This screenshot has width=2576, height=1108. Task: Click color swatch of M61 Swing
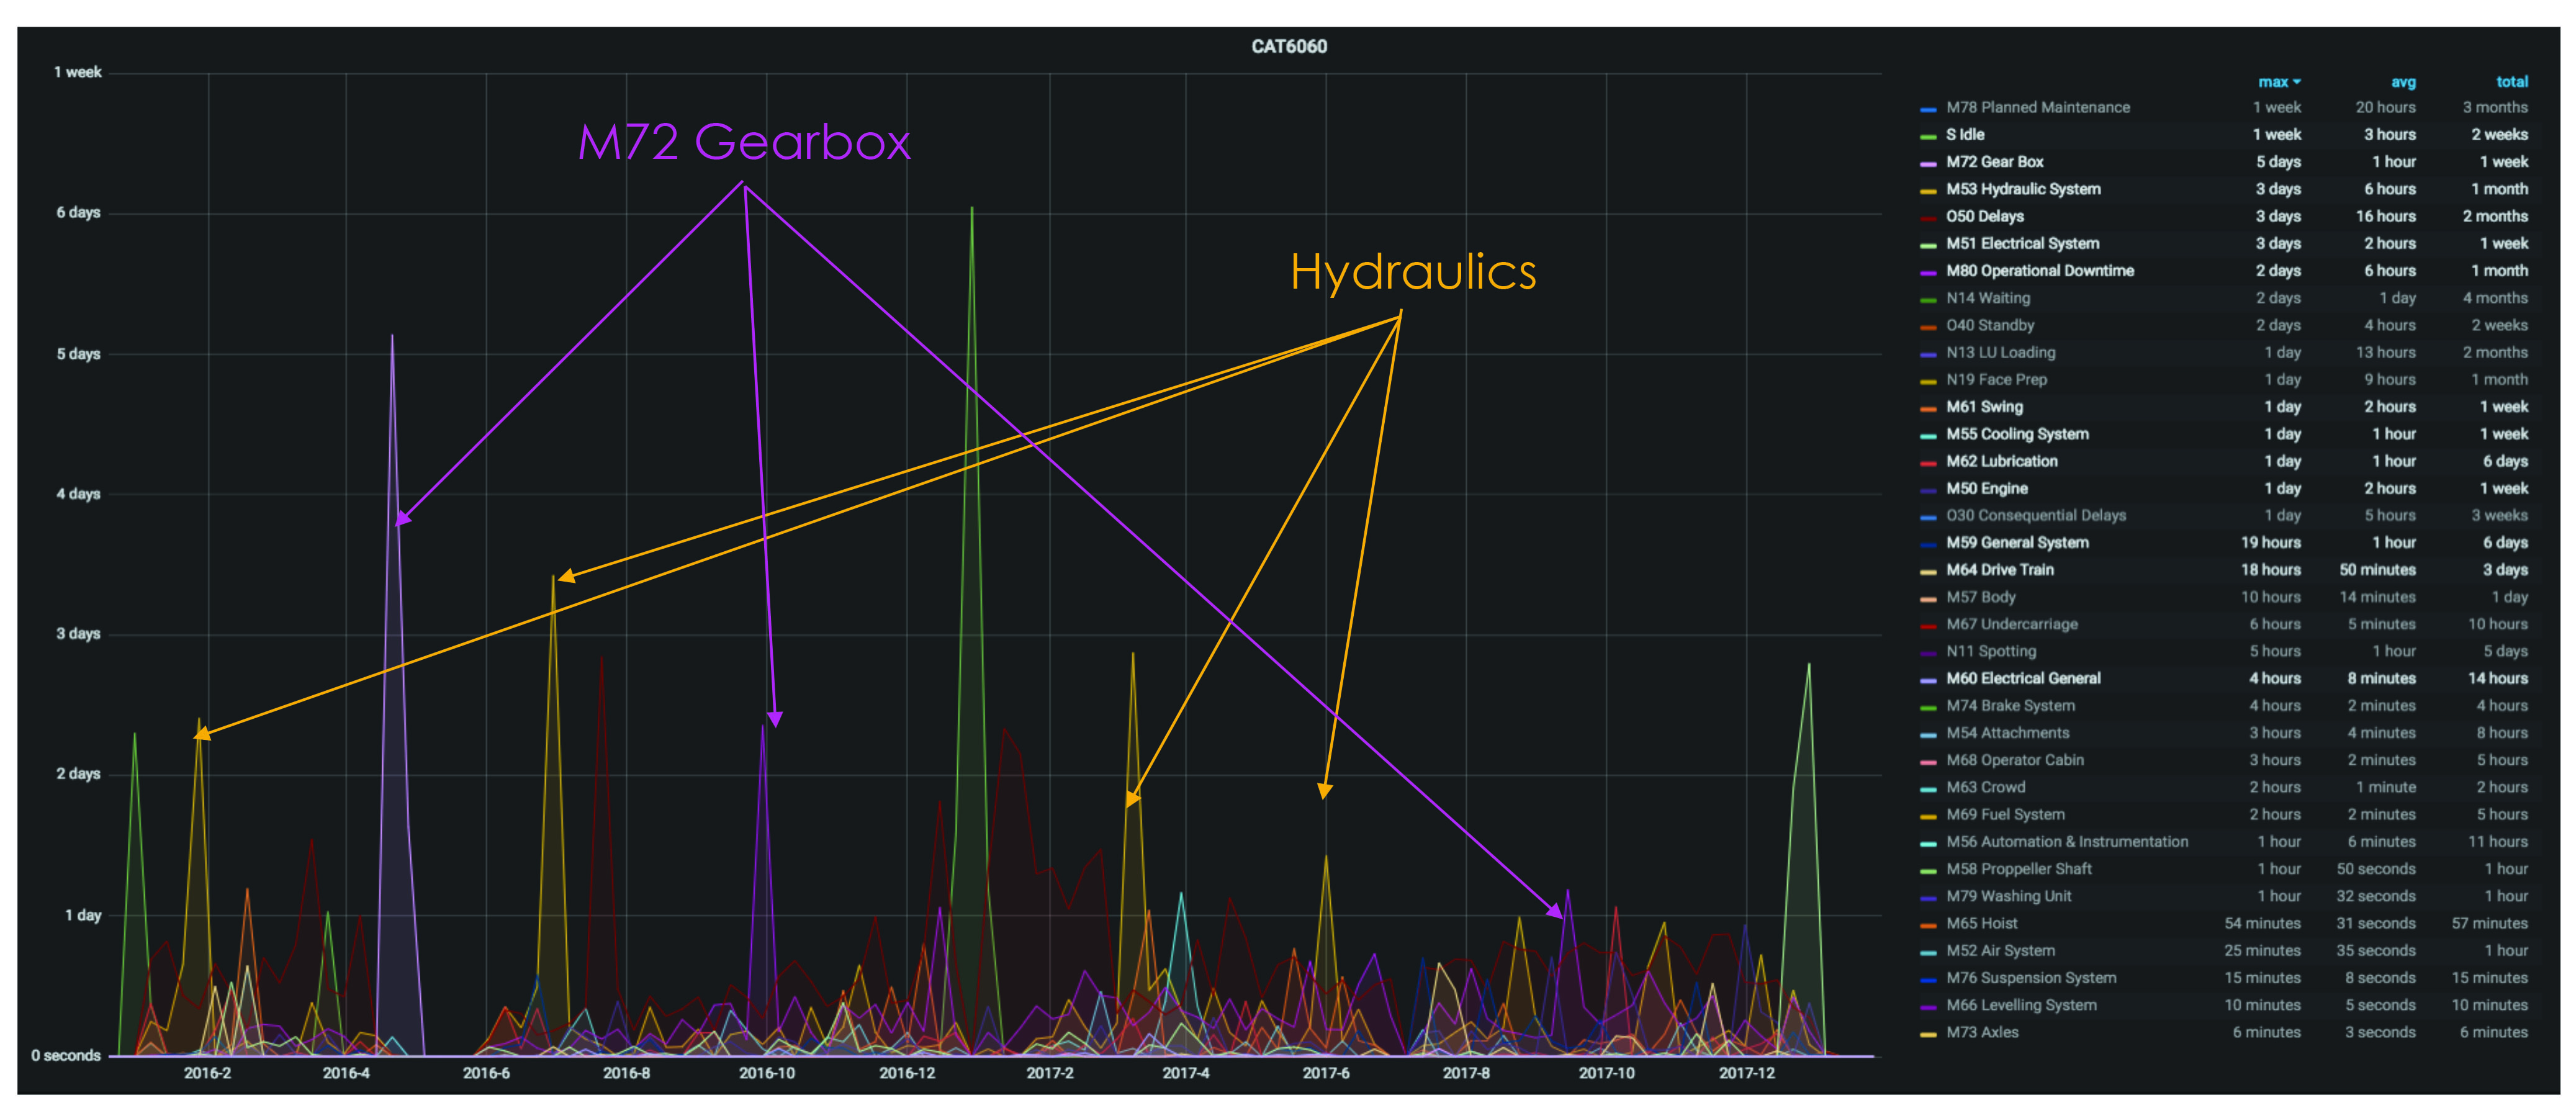tap(1928, 409)
